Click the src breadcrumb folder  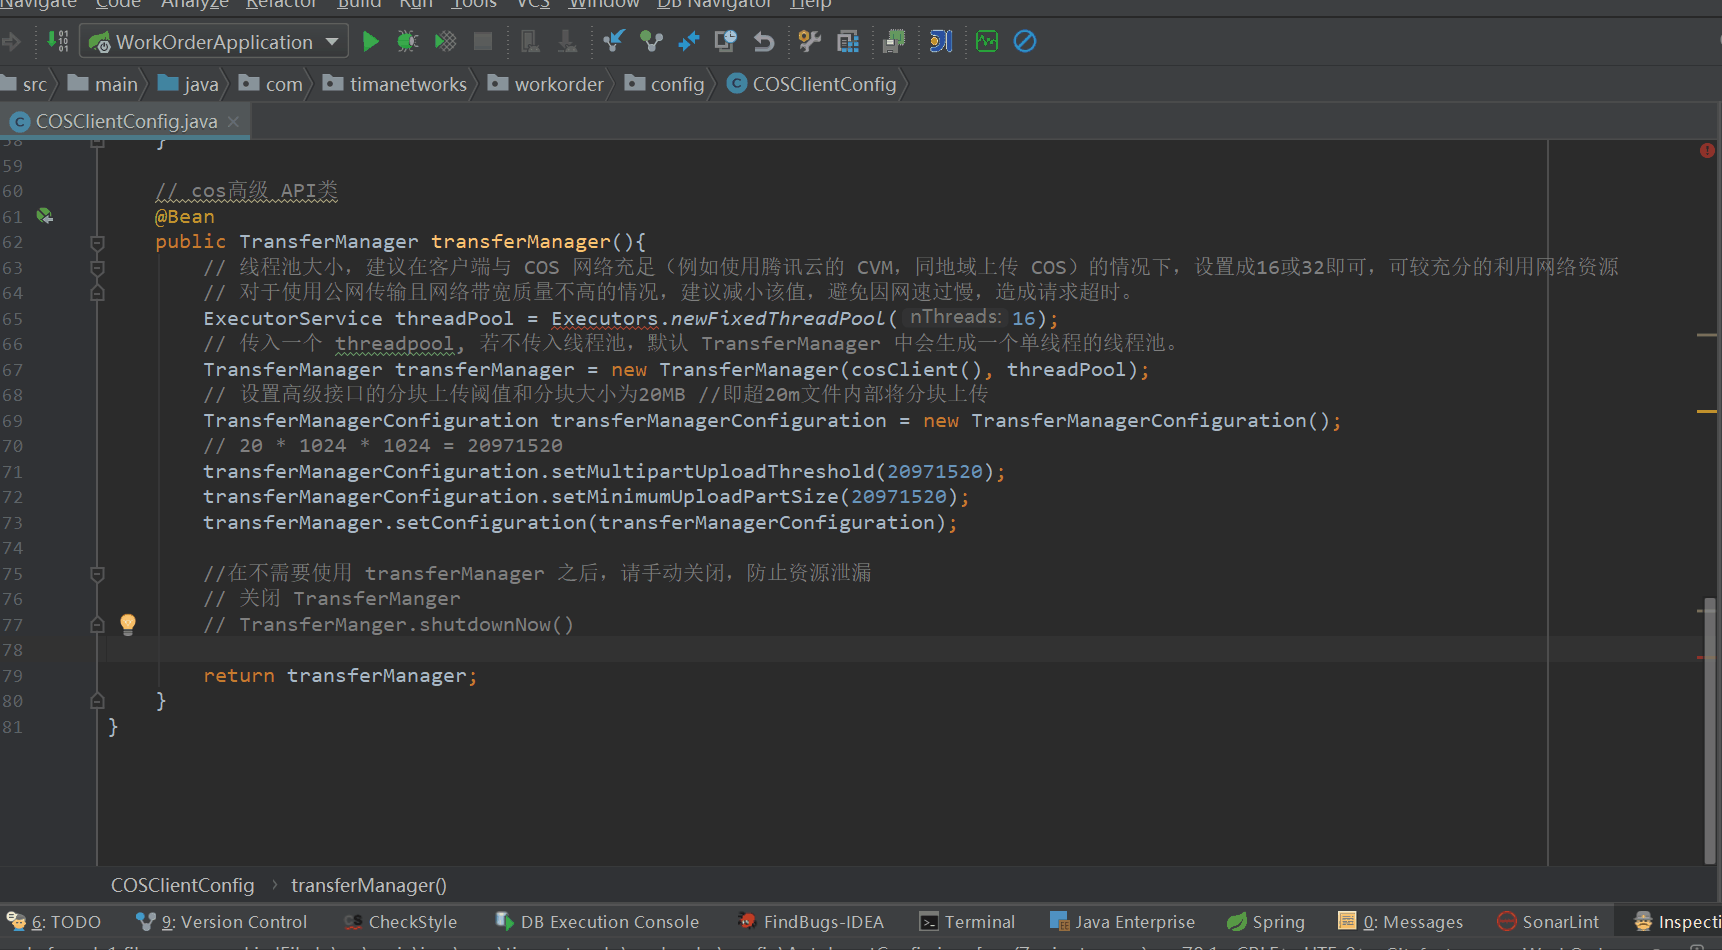click(x=24, y=84)
